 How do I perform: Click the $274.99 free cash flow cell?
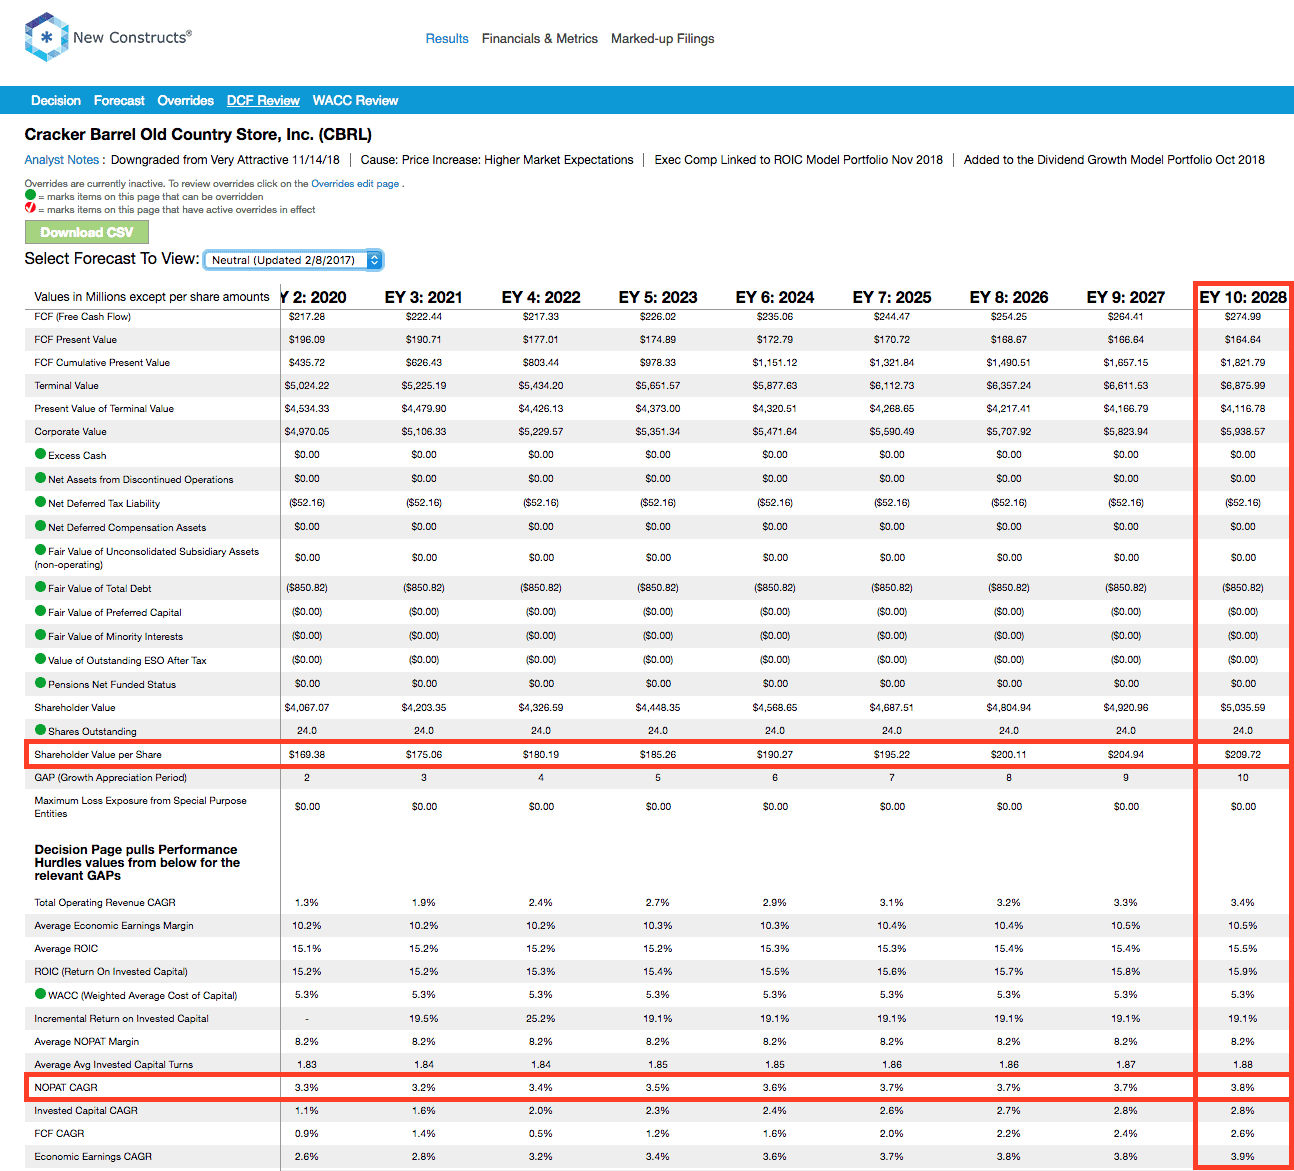click(x=1243, y=317)
